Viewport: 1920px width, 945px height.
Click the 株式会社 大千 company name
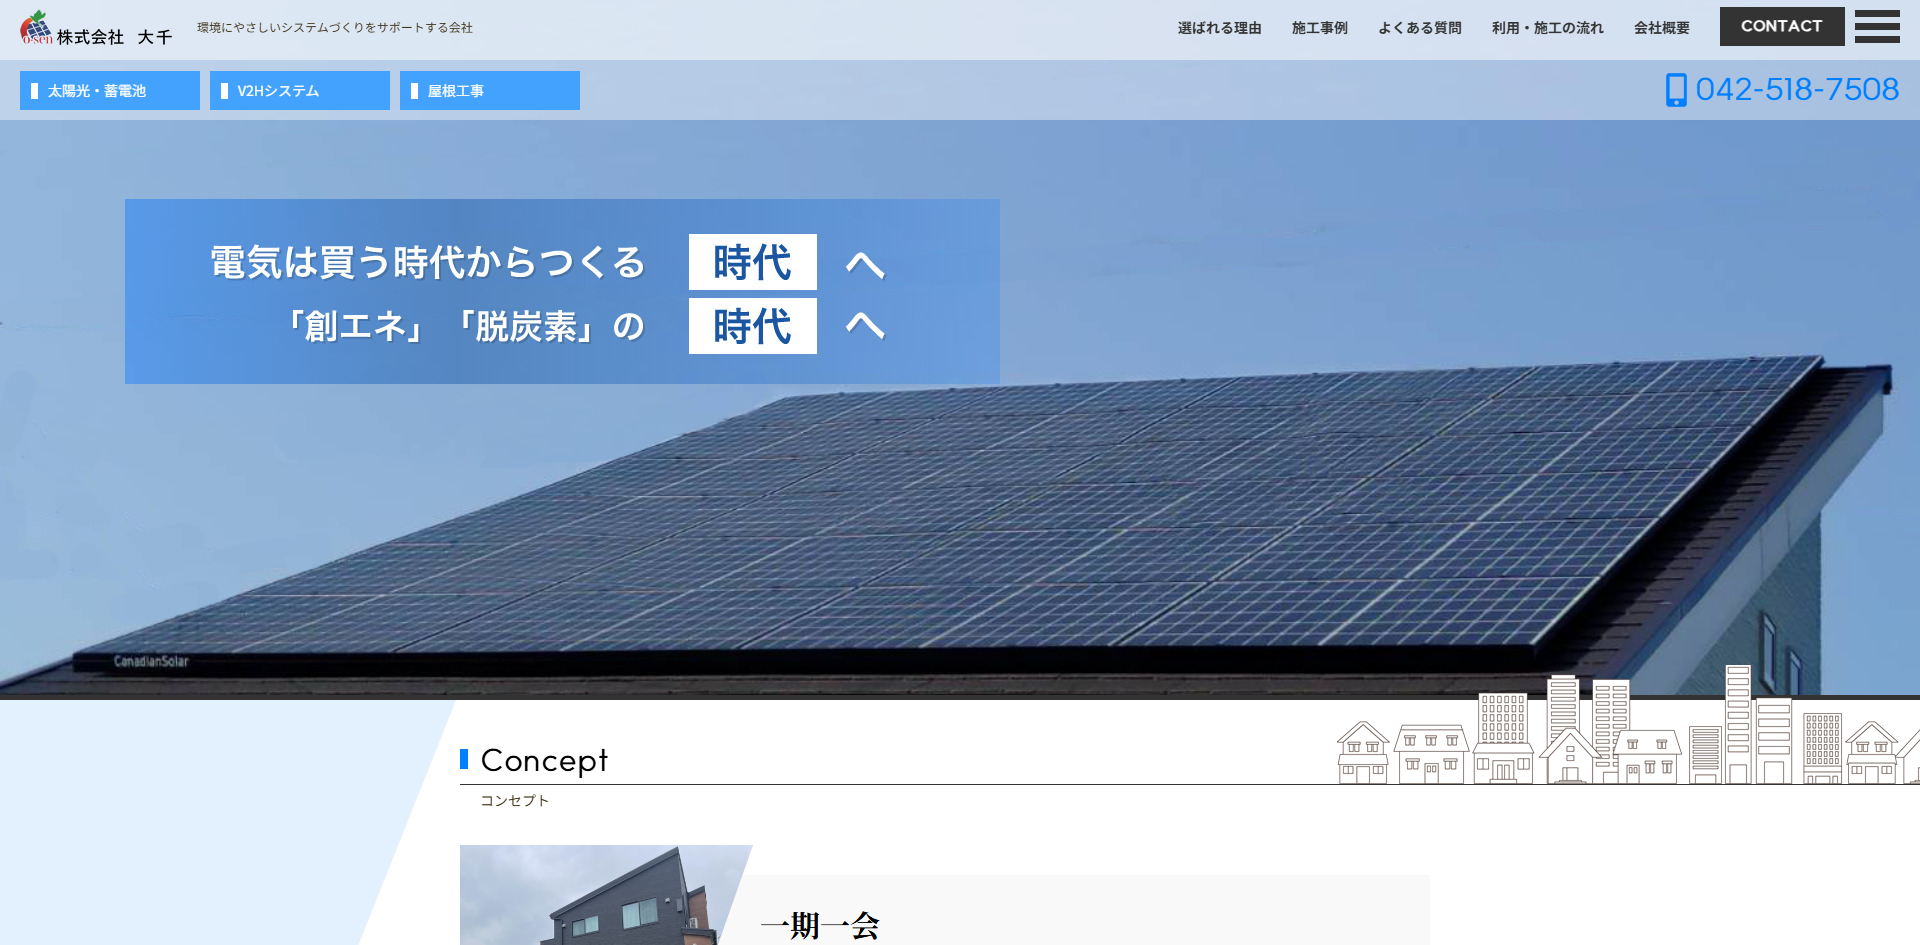(114, 37)
